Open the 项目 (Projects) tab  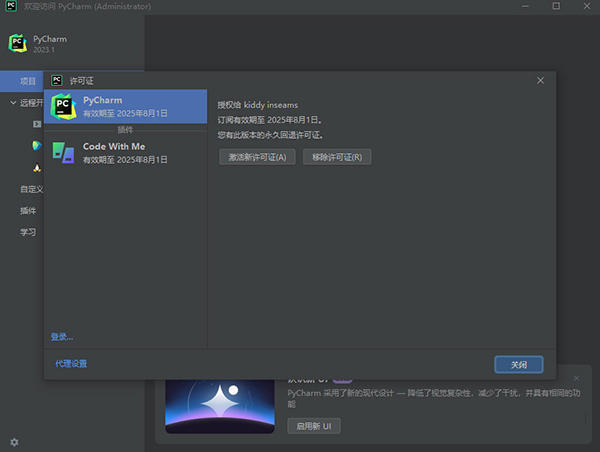click(x=28, y=80)
